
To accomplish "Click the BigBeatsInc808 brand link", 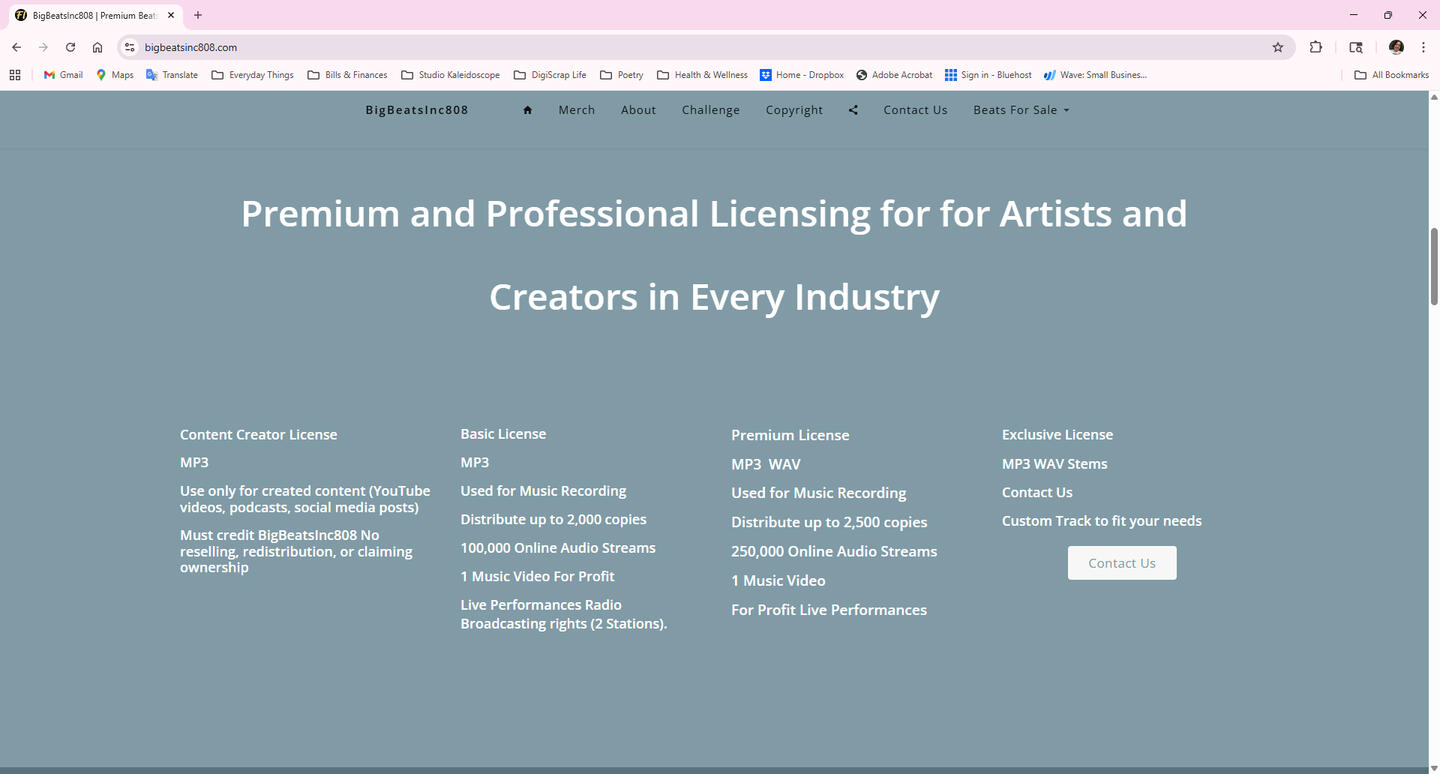I will 417,110.
